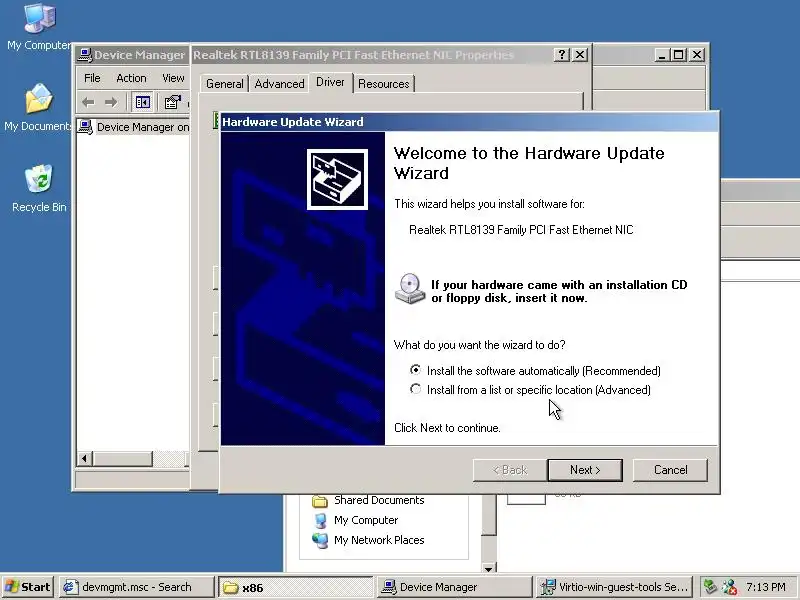The image size is (800, 600).
Task: Open My Computer link in Explorer pane
Action: (366, 520)
